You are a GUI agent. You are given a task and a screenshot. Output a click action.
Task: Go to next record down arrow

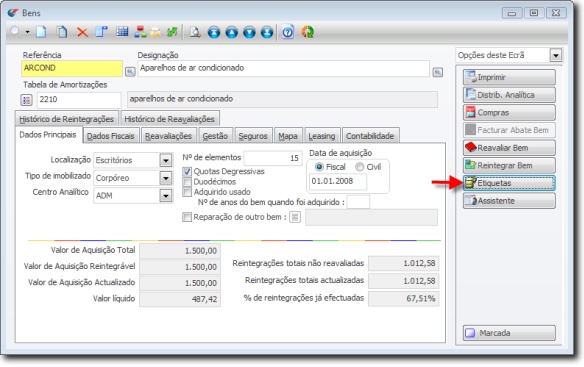[249, 32]
